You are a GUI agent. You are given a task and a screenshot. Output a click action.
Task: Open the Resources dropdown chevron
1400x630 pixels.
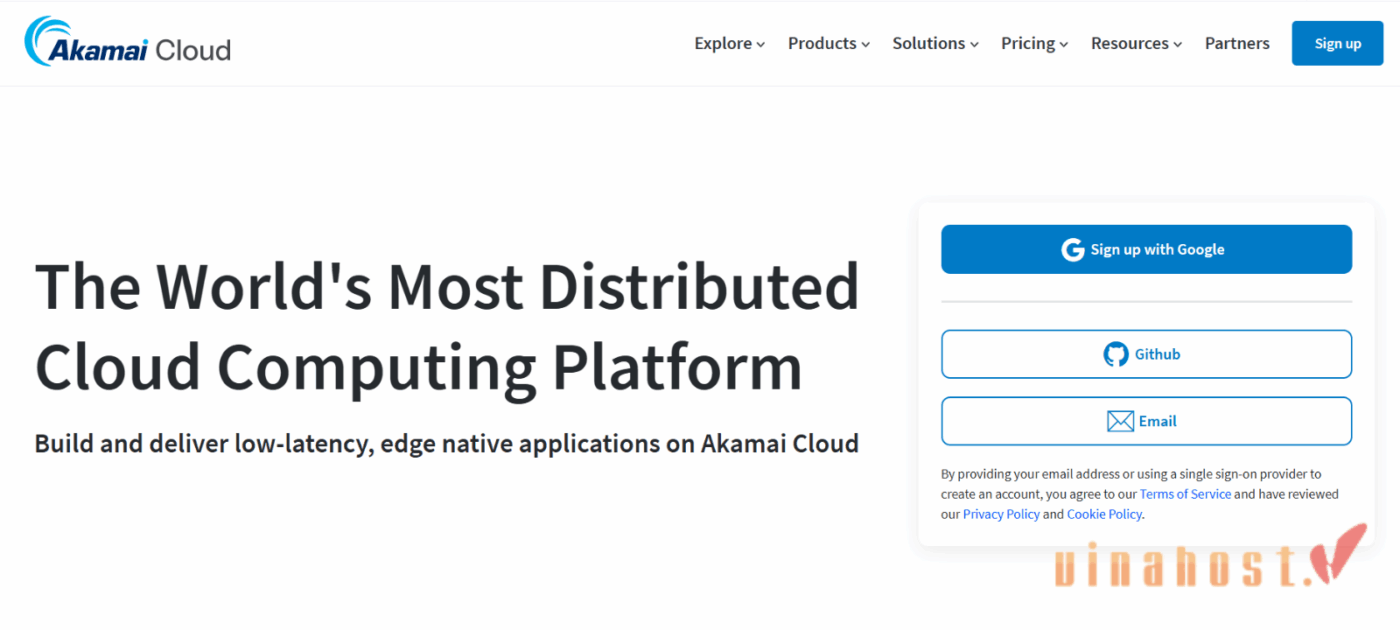(x=1178, y=45)
